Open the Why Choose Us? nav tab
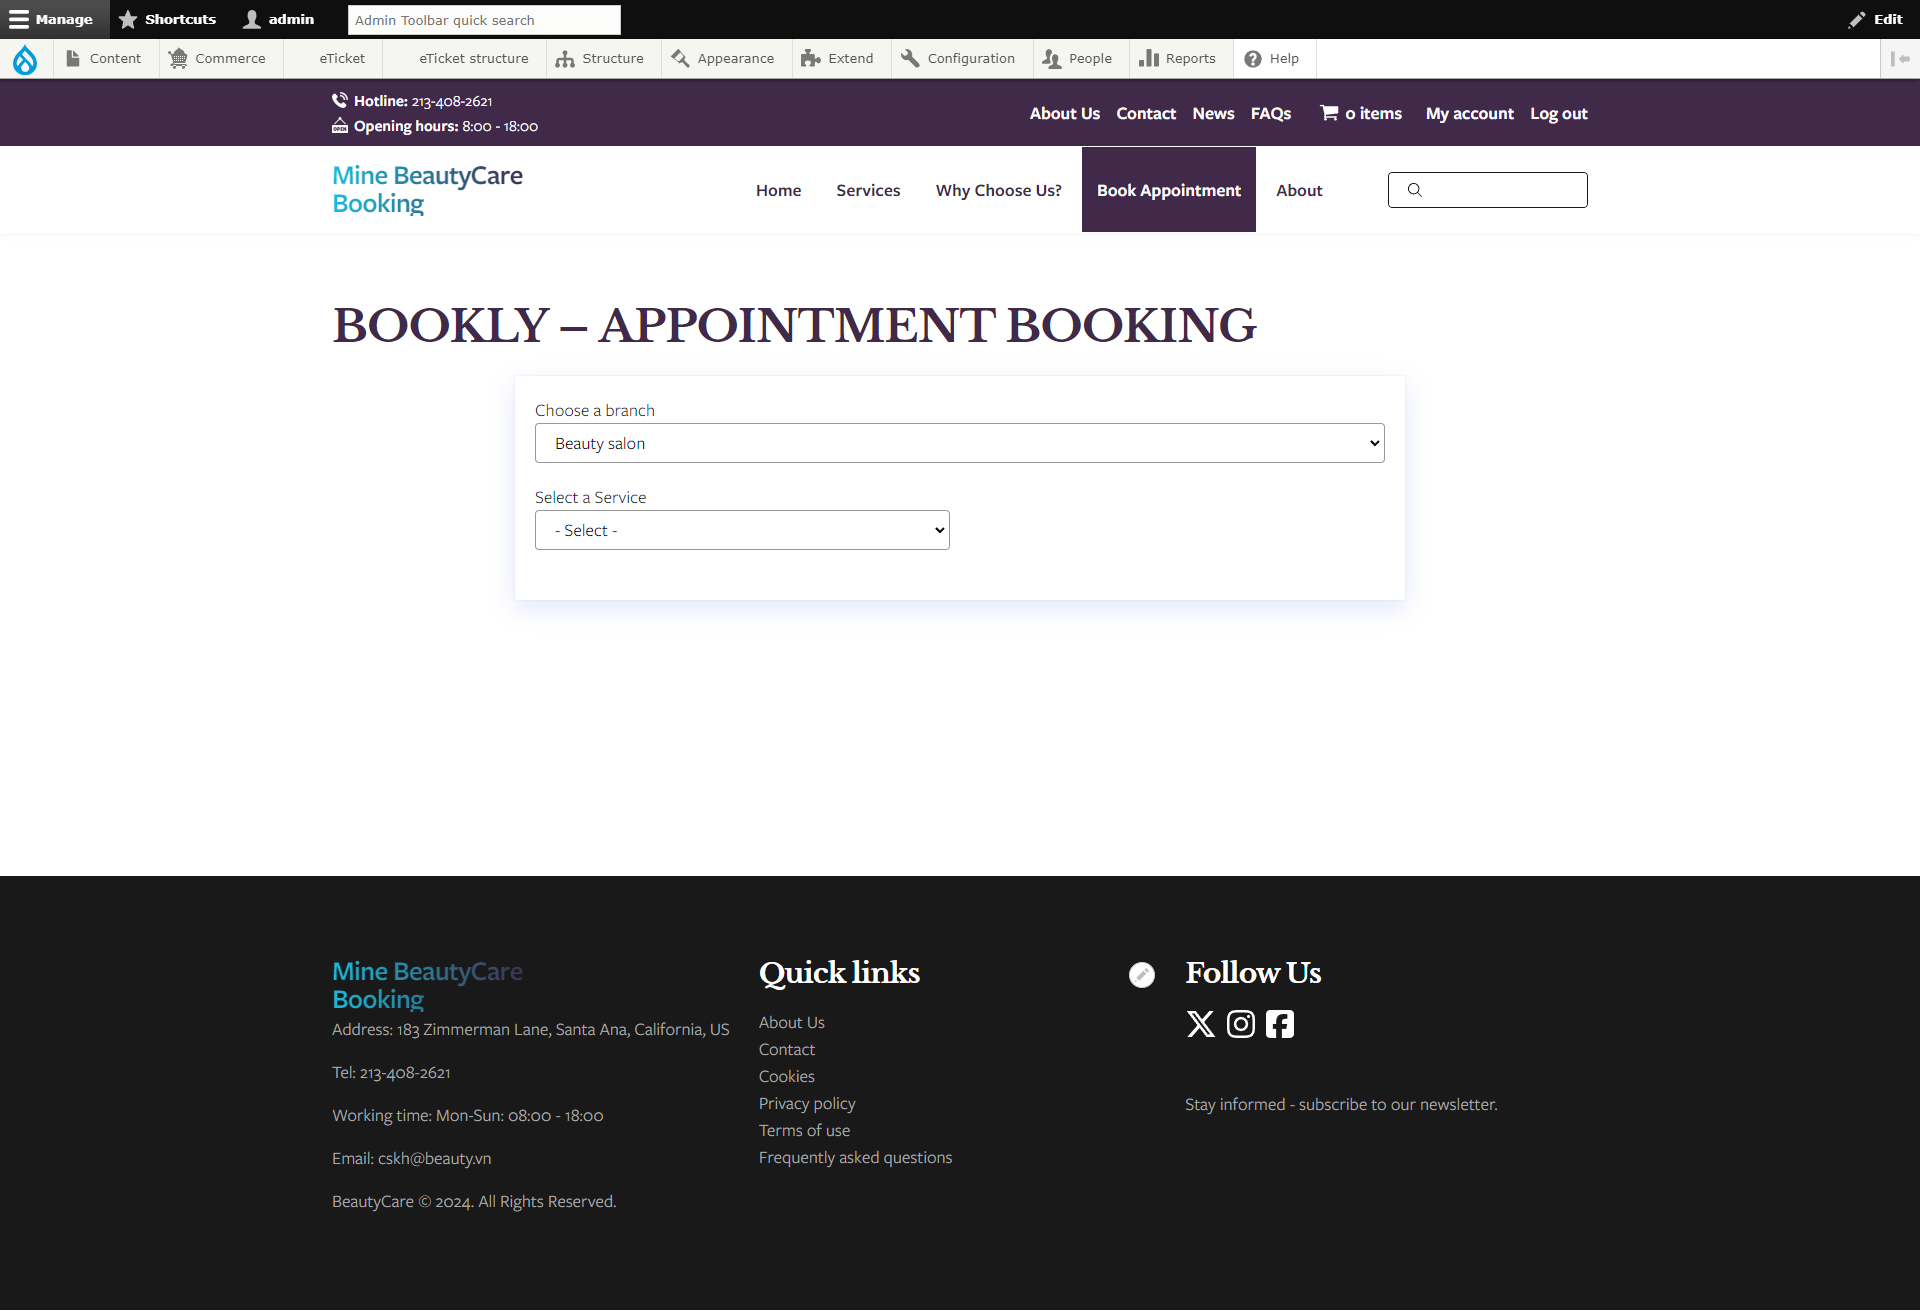Viewport: 1920px width, 1311px height. coord(998,190)
